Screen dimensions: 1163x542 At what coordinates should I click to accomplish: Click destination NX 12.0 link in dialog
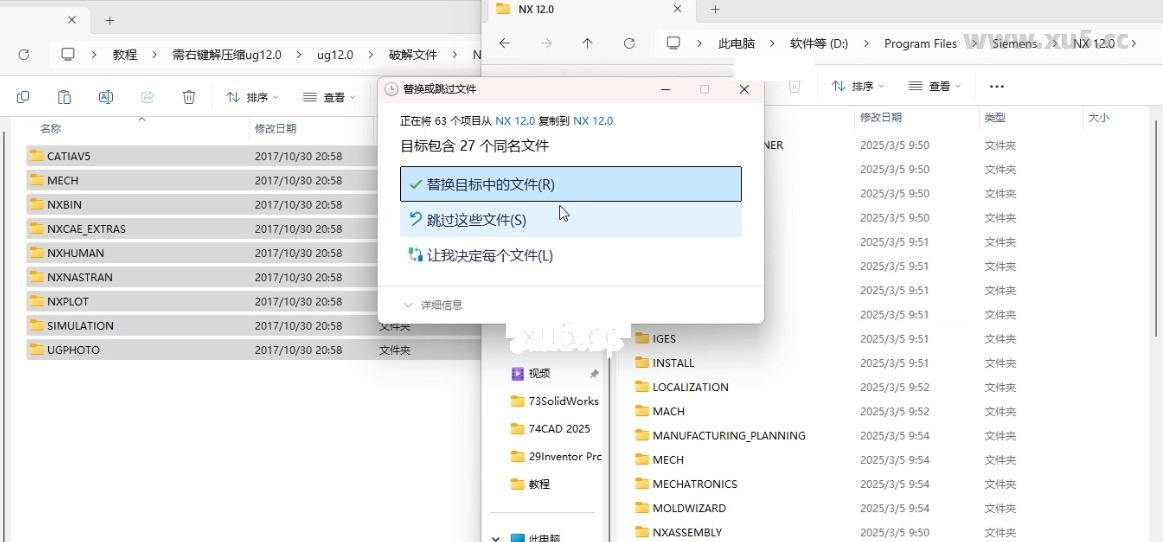coord(593,120)
